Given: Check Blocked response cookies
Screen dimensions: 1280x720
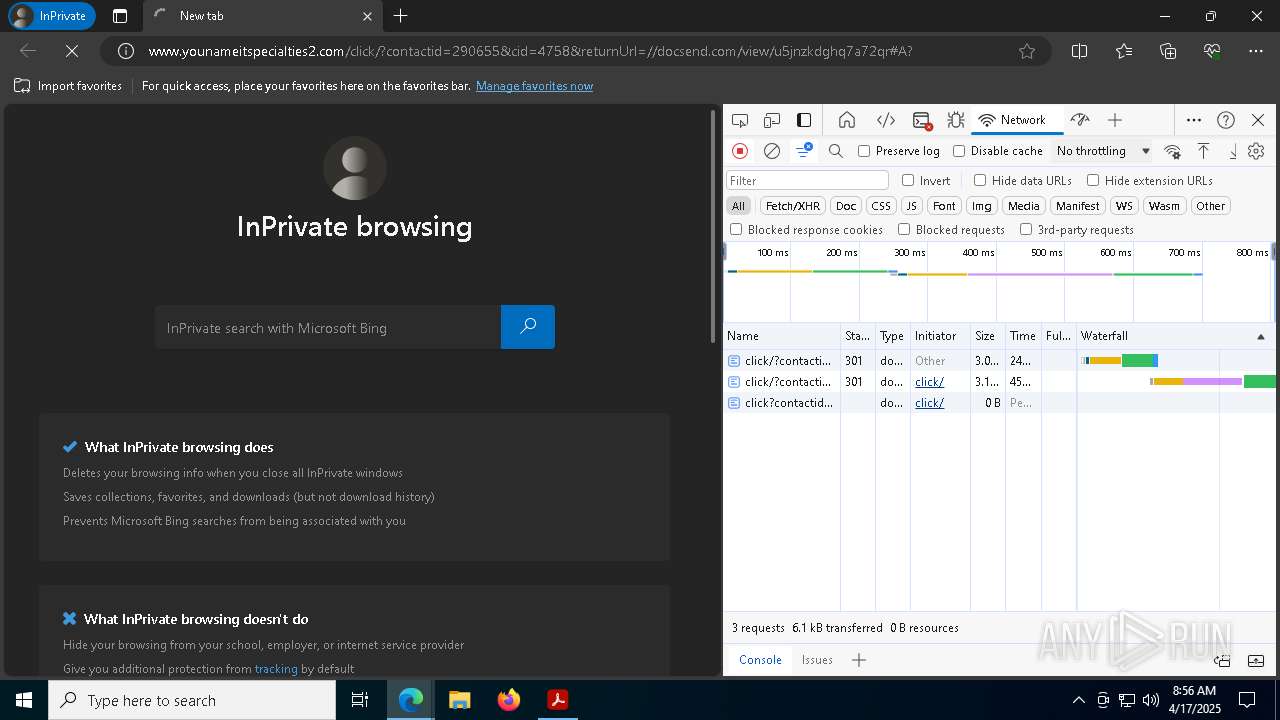Looking at the screenshot, I should coord(736,229).
